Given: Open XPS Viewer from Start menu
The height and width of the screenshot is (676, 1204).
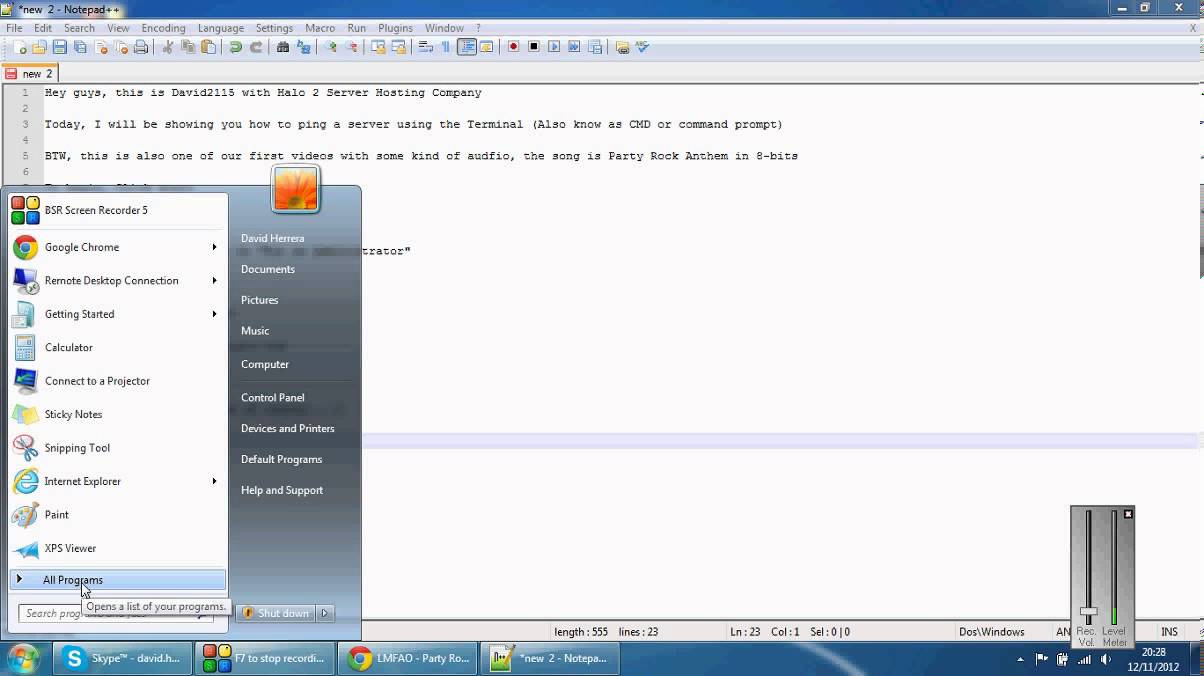Looking at the screenshot, I should (x=118, y=548).
